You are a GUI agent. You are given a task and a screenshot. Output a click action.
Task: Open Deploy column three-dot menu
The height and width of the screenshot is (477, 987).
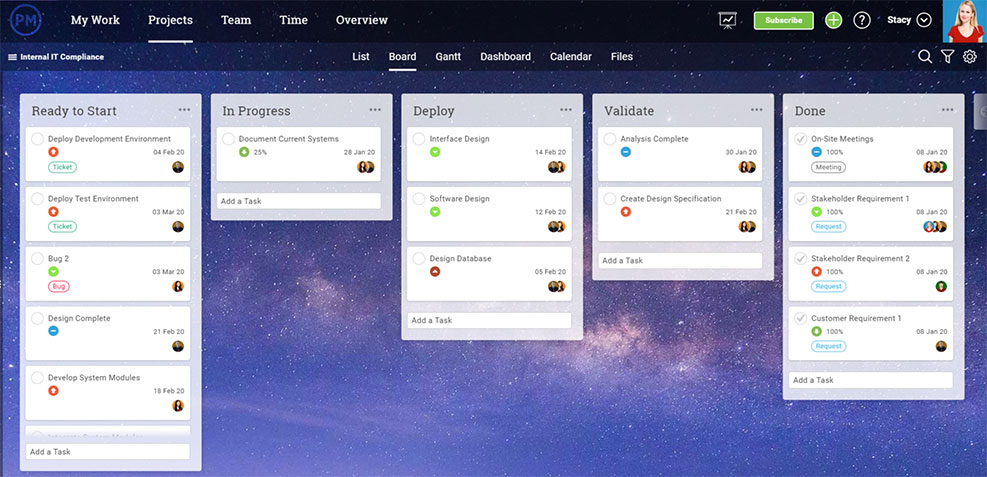coord(566,110)
